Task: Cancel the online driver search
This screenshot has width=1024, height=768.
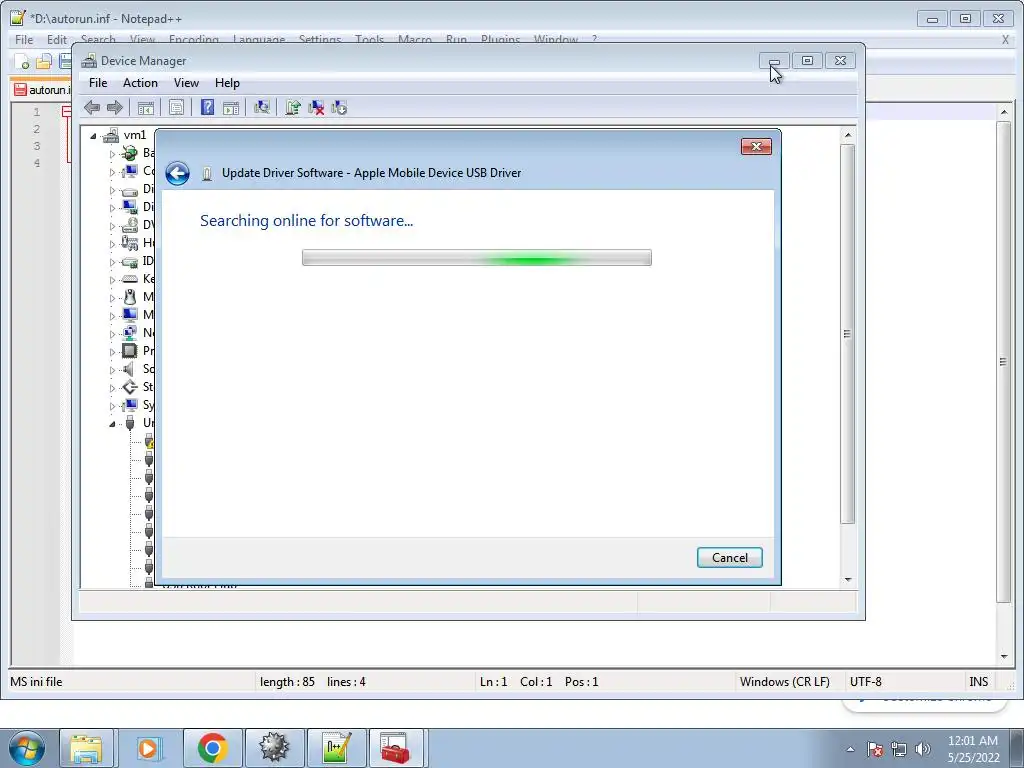Action: click(x=729, y=558)
